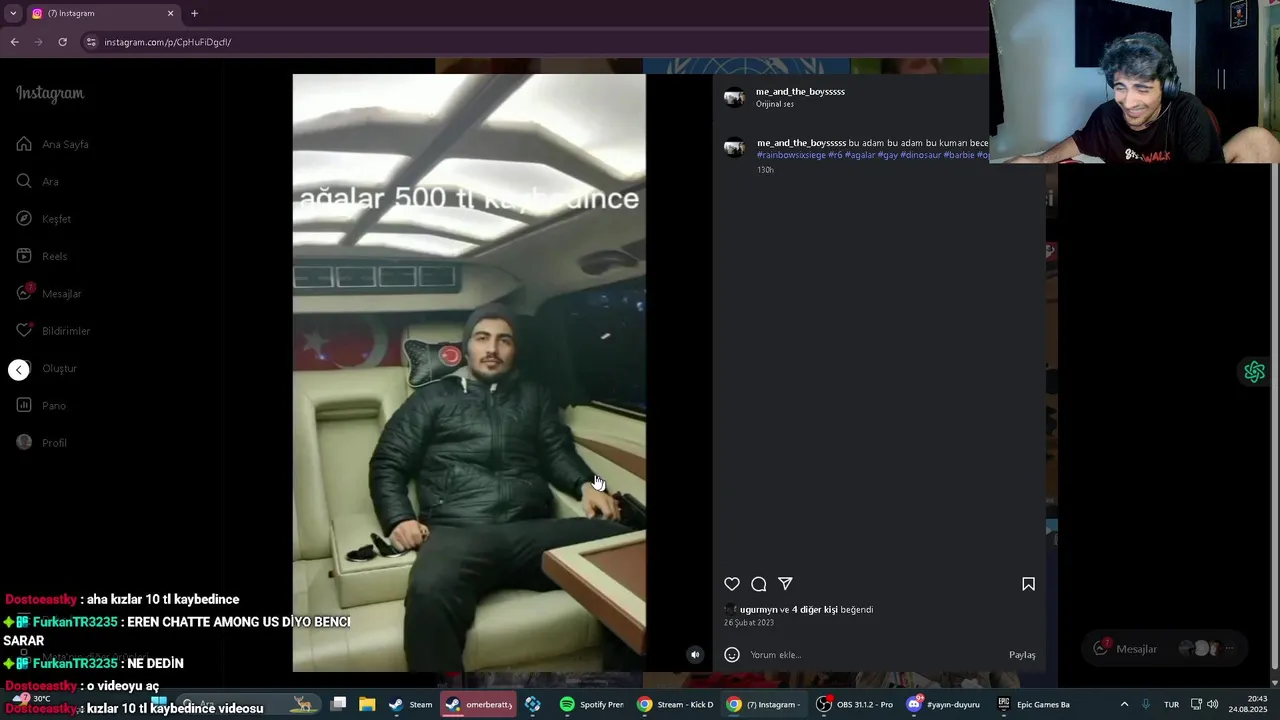1280x720 pixels.
Task: Open OBS 31.1.2 from taskbar
Action: coord(855,704)
